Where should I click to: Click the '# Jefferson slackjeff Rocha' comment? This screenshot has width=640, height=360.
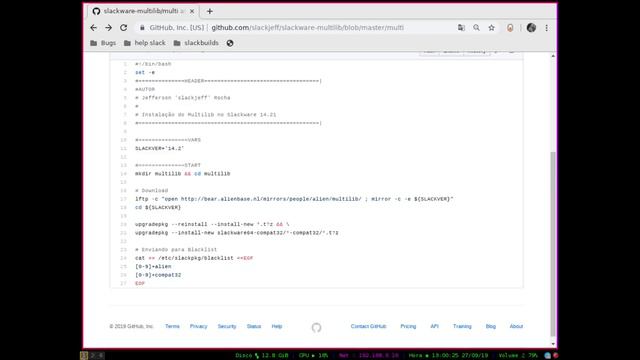click(x=182, y=98)
